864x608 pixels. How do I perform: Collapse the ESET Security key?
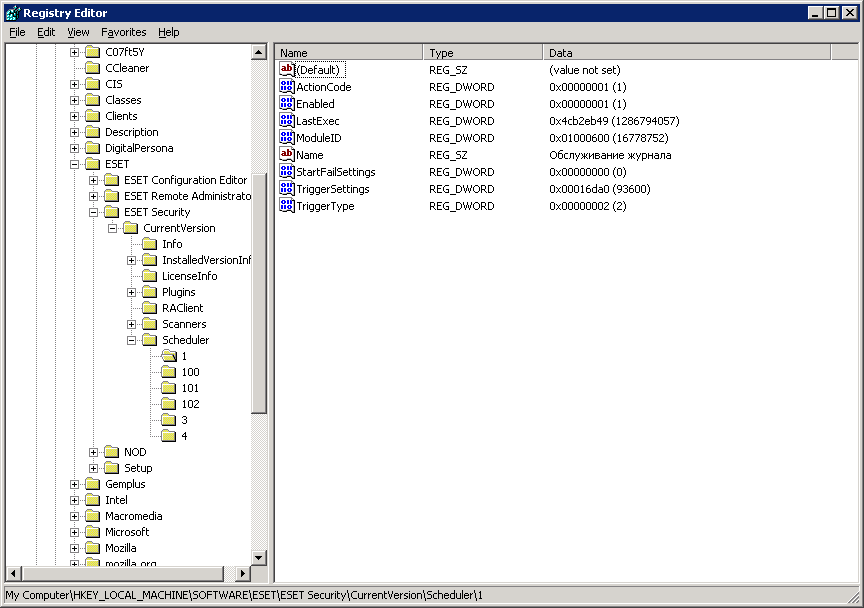(93, 212)
